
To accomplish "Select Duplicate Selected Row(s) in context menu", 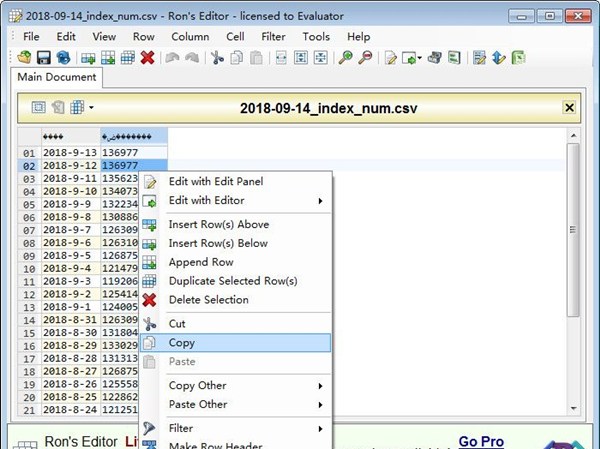I will [232, 281].
